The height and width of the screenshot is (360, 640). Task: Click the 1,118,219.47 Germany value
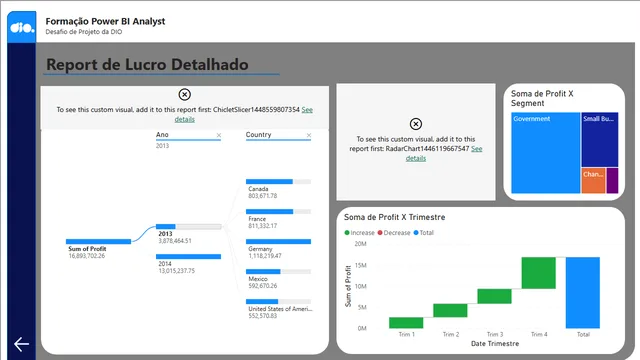click(265, 256)
